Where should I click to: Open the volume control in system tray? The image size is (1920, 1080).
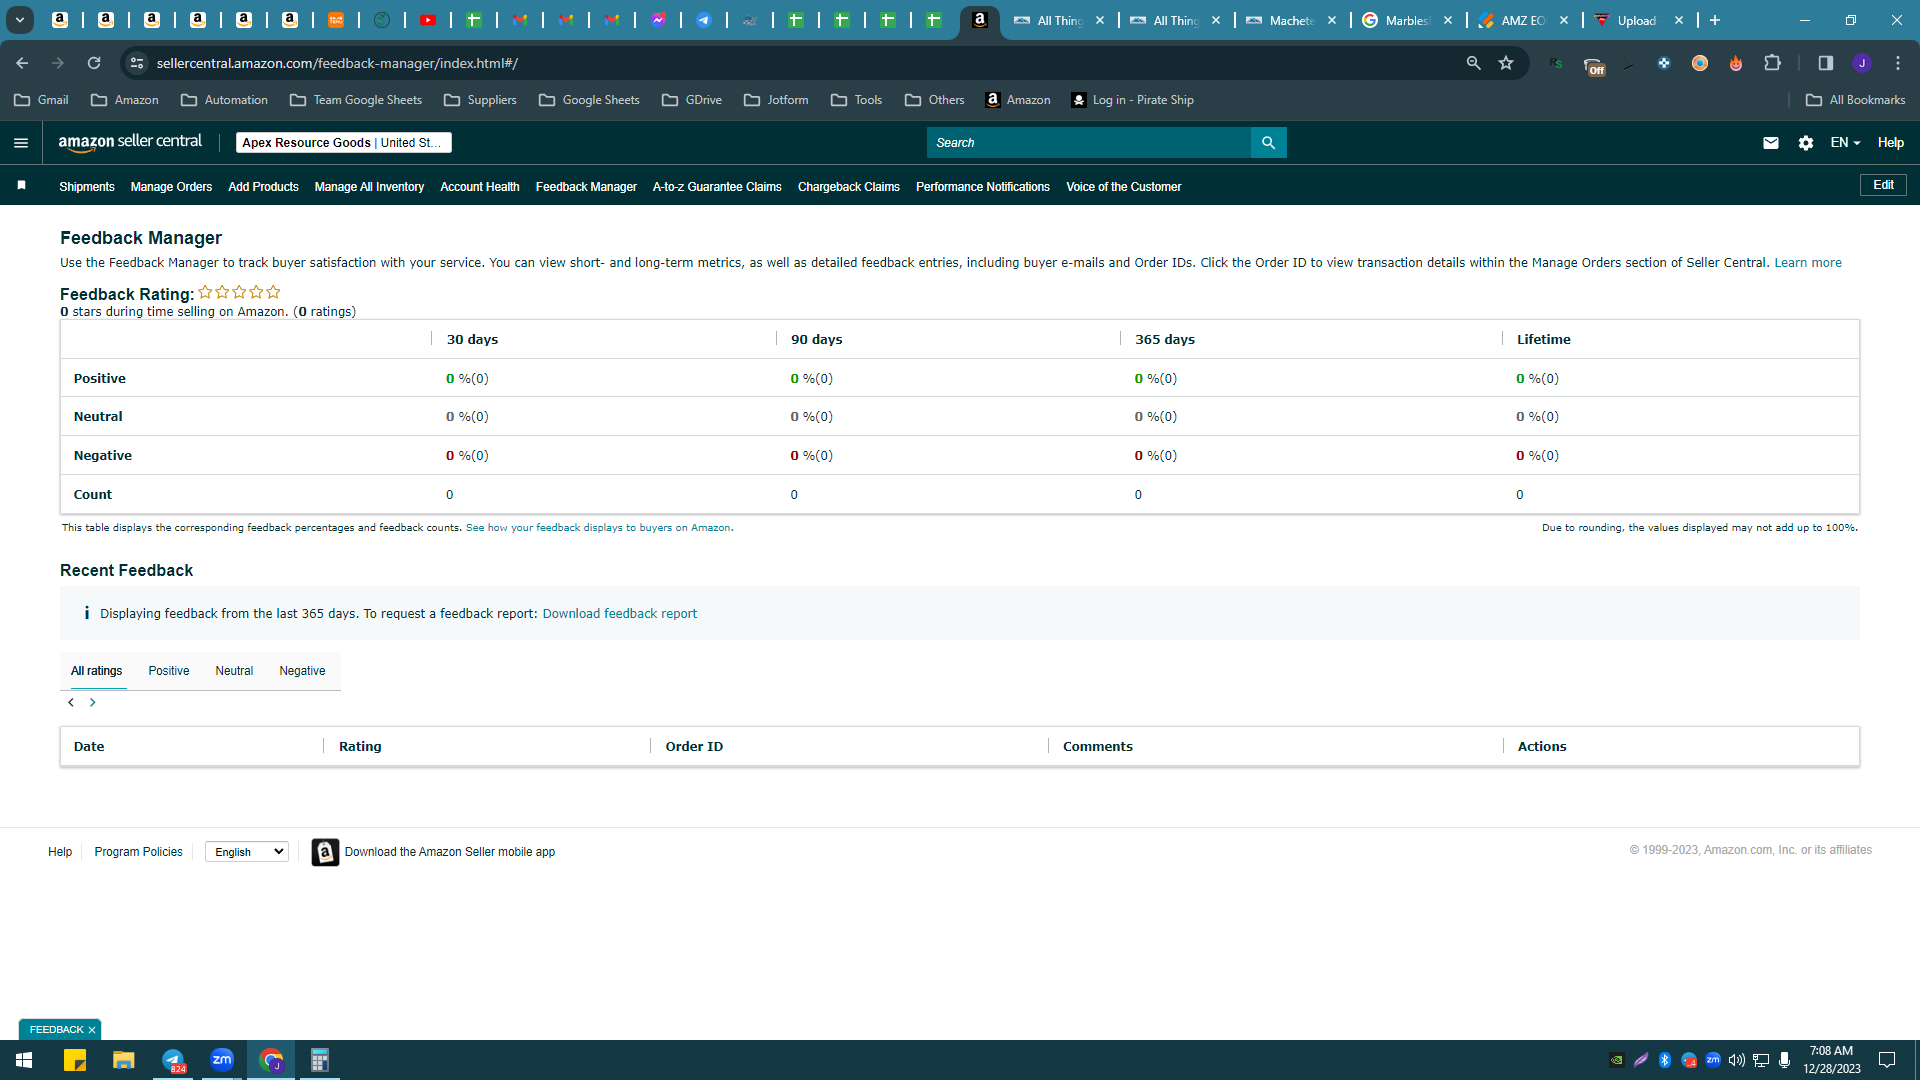click(x=1736, y=1060)
